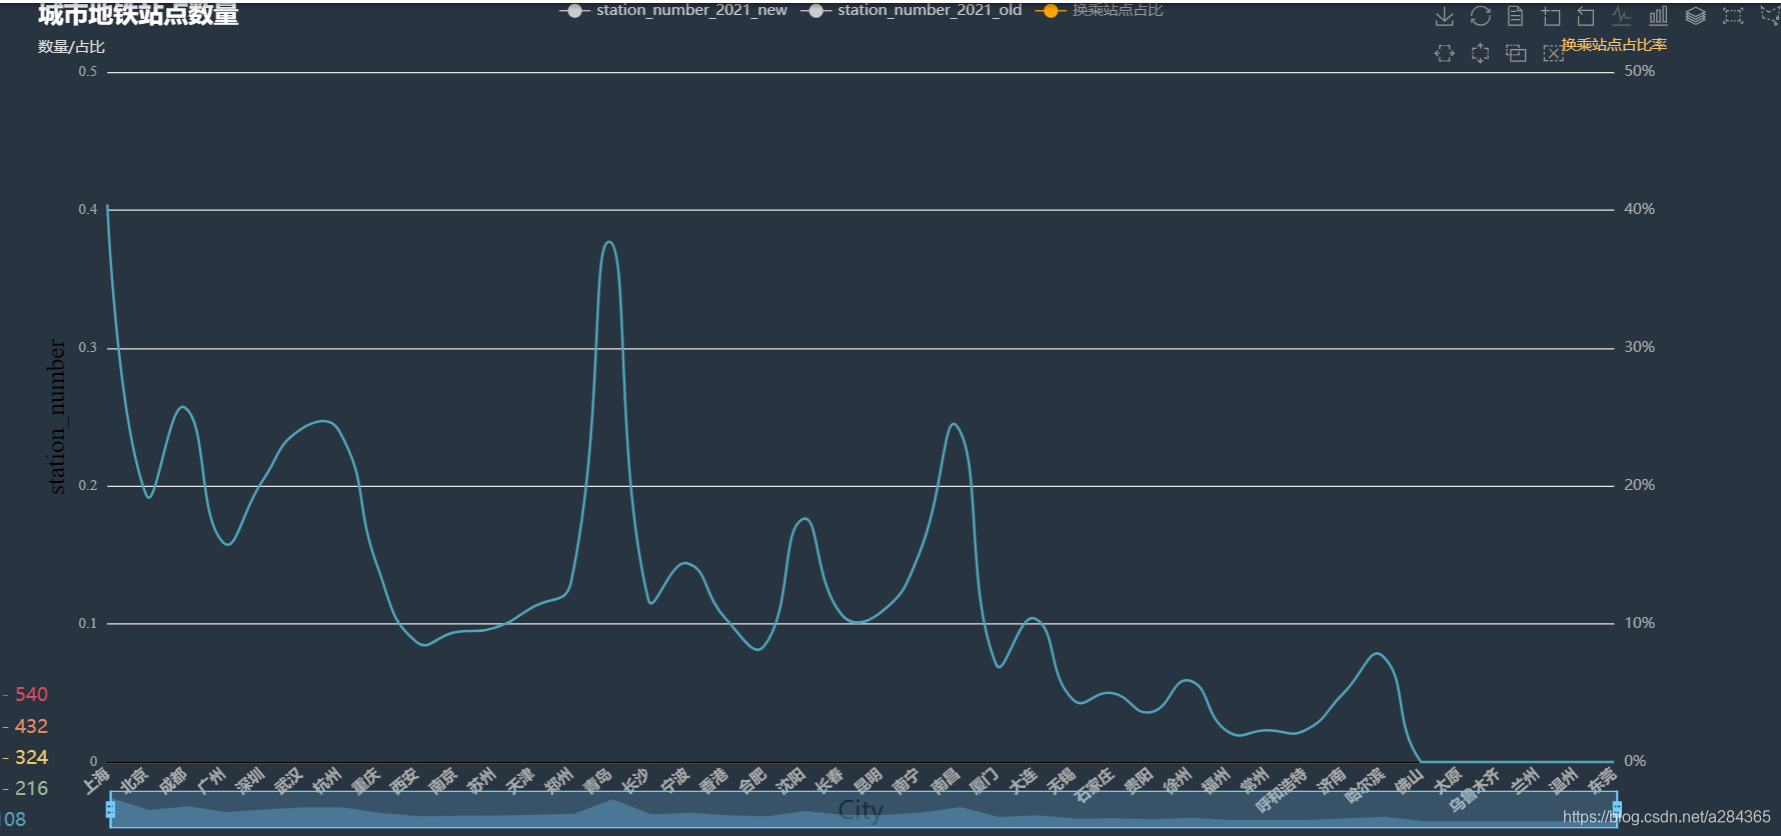Activate the area zoom tool icon
This screenshot has height=836, width=1781.
tap(1551, 17)
